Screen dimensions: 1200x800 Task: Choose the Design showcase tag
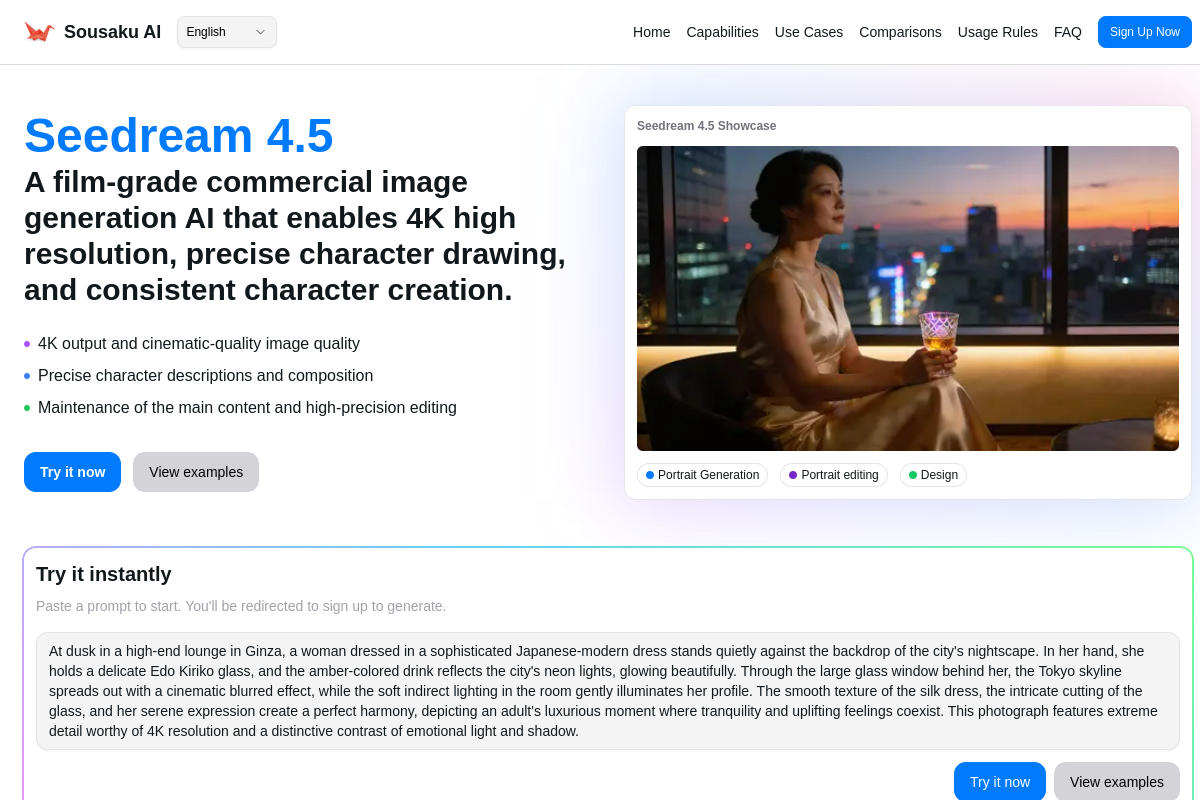pos(933,475)
